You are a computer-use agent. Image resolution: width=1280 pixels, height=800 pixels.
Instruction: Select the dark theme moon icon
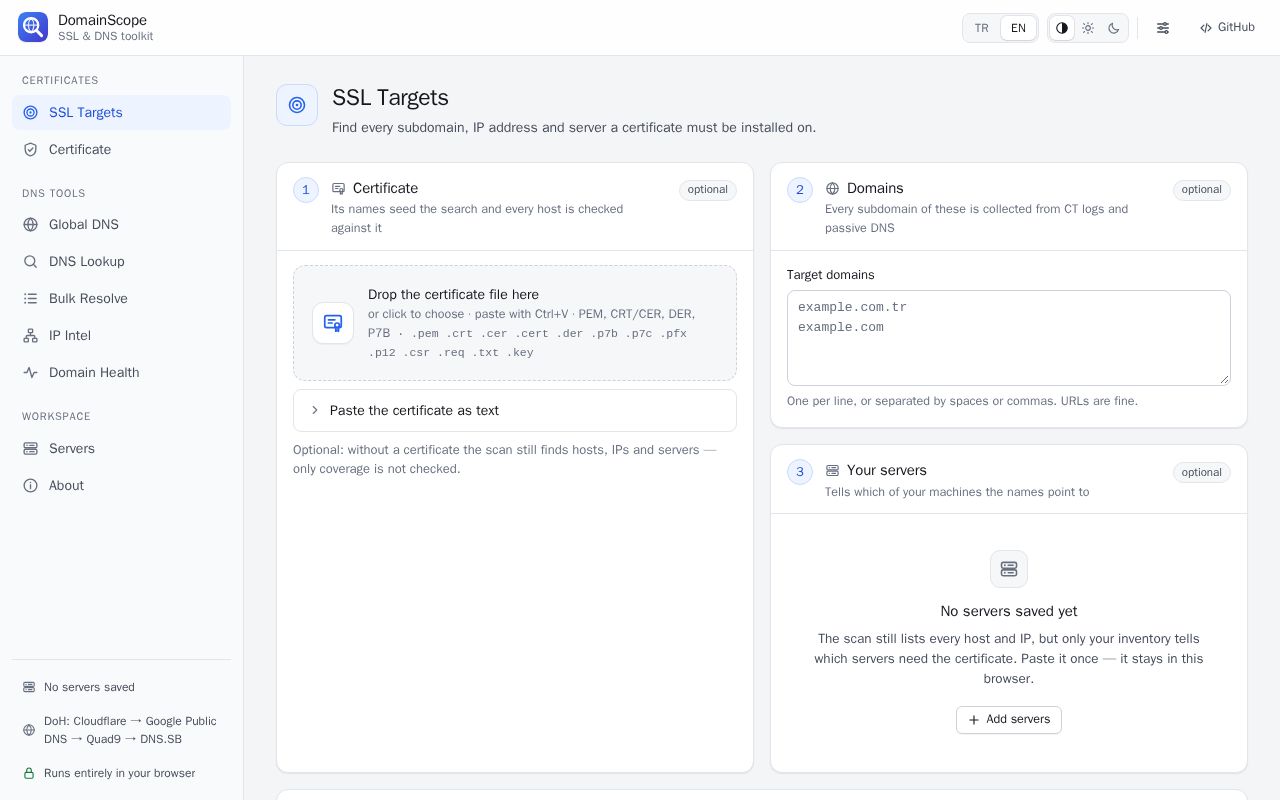1114,28
